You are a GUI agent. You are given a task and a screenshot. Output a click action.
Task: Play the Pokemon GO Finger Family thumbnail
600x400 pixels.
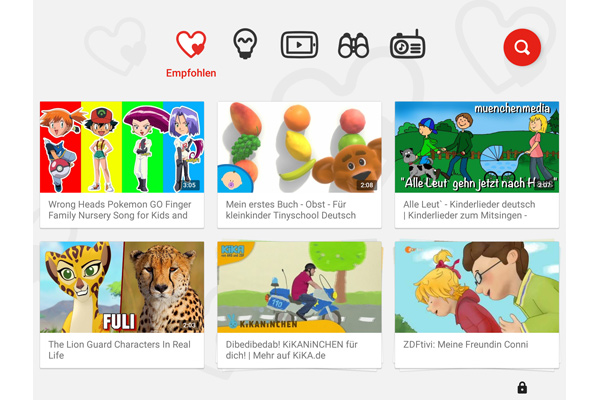point(122,147)
